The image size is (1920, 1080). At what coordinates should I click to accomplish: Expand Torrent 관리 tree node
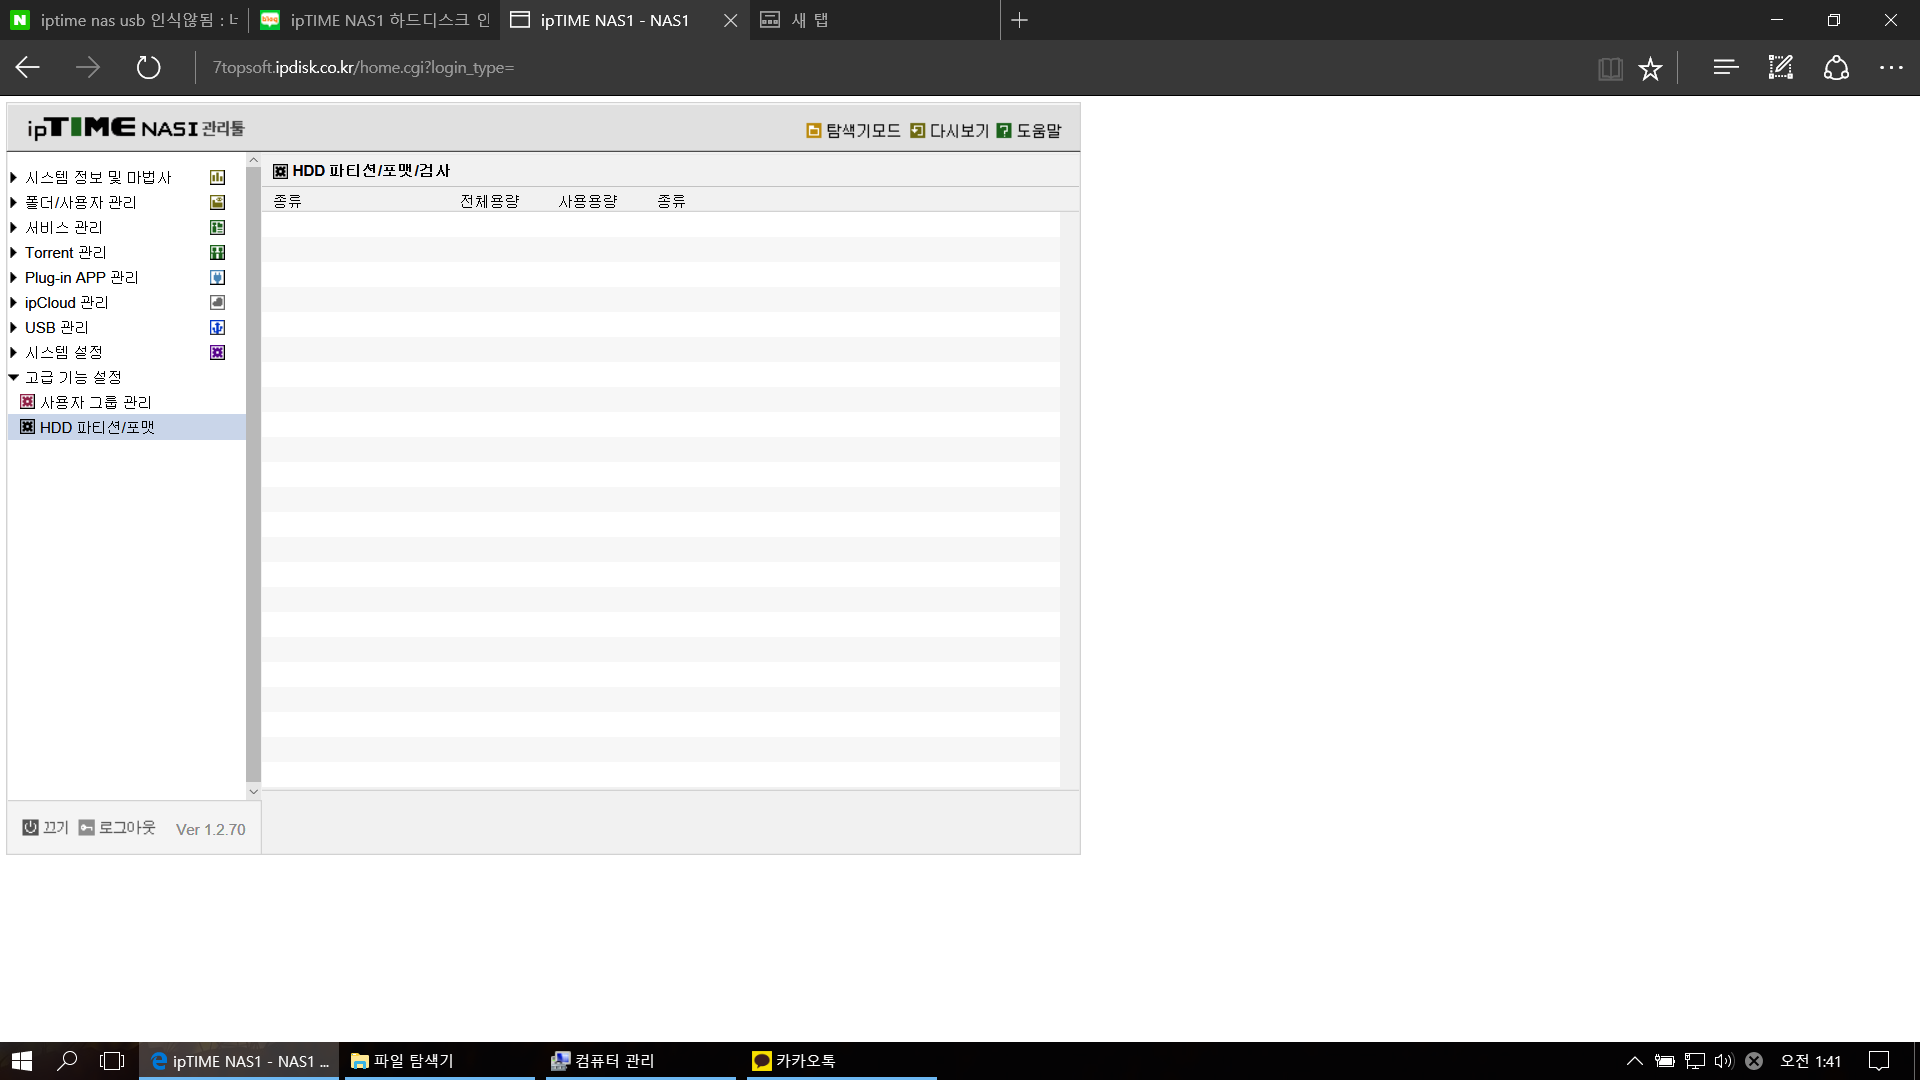[x=13, y=252]
